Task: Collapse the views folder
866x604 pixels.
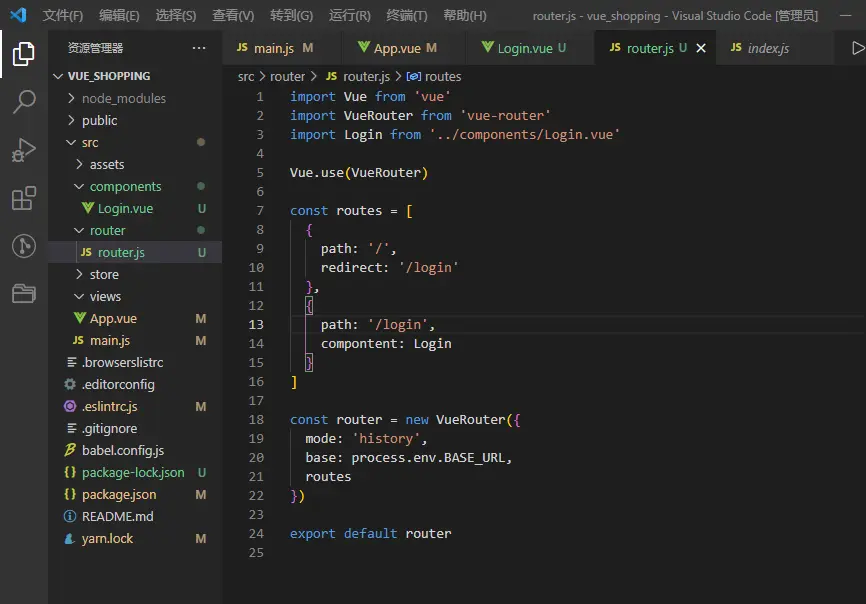Action: (x=79, y=296)
